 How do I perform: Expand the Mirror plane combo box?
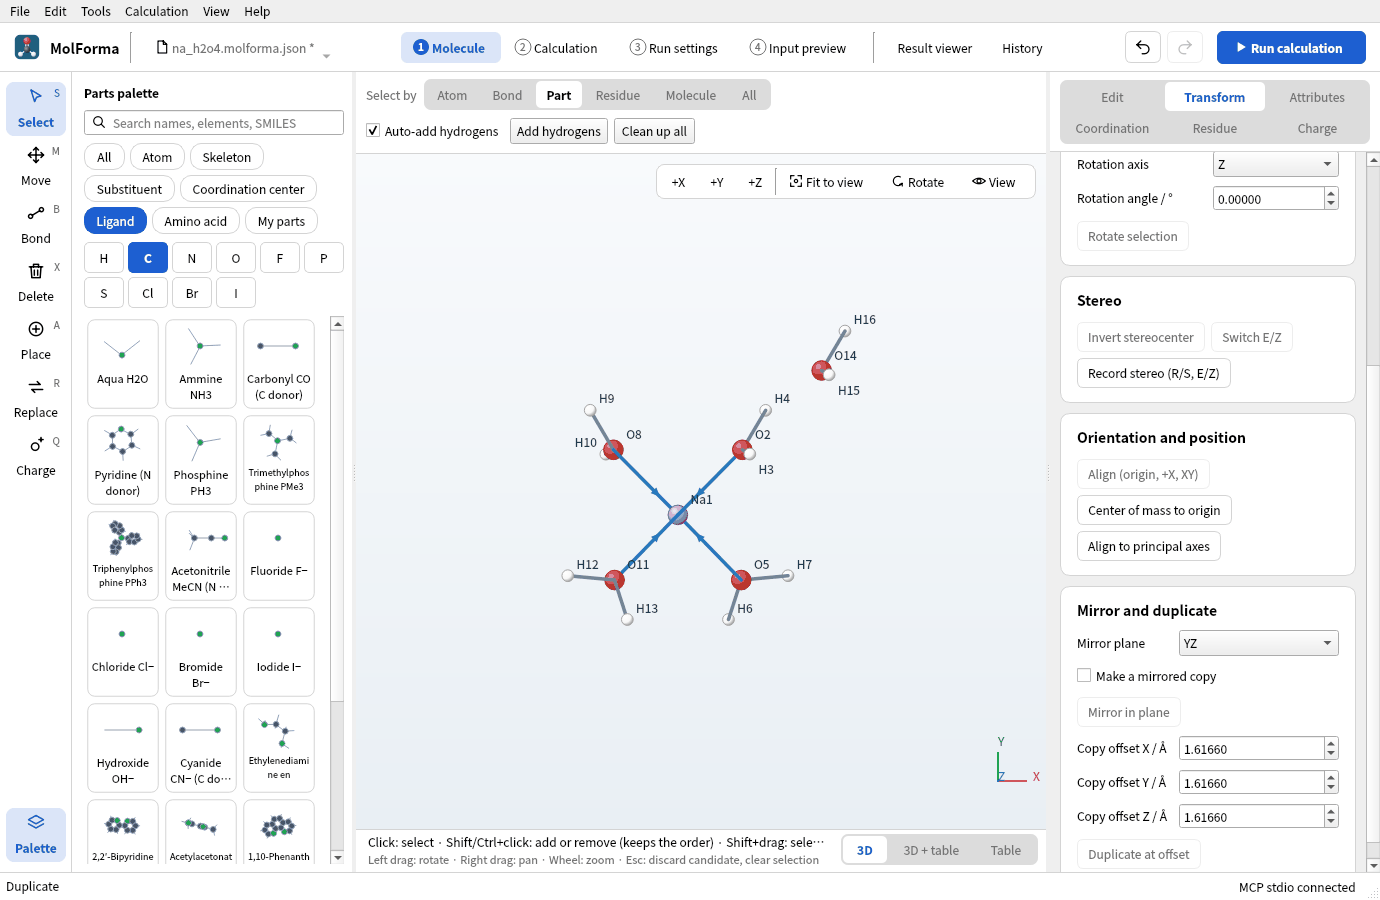(x=1258, y=643)
